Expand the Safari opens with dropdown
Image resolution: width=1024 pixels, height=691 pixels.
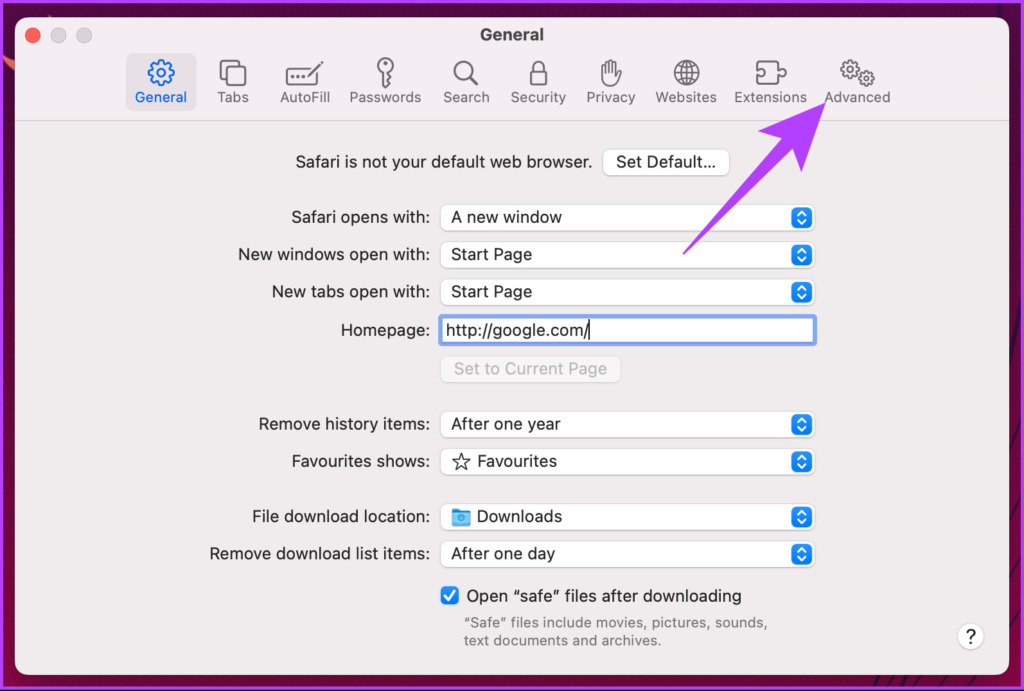627,217
